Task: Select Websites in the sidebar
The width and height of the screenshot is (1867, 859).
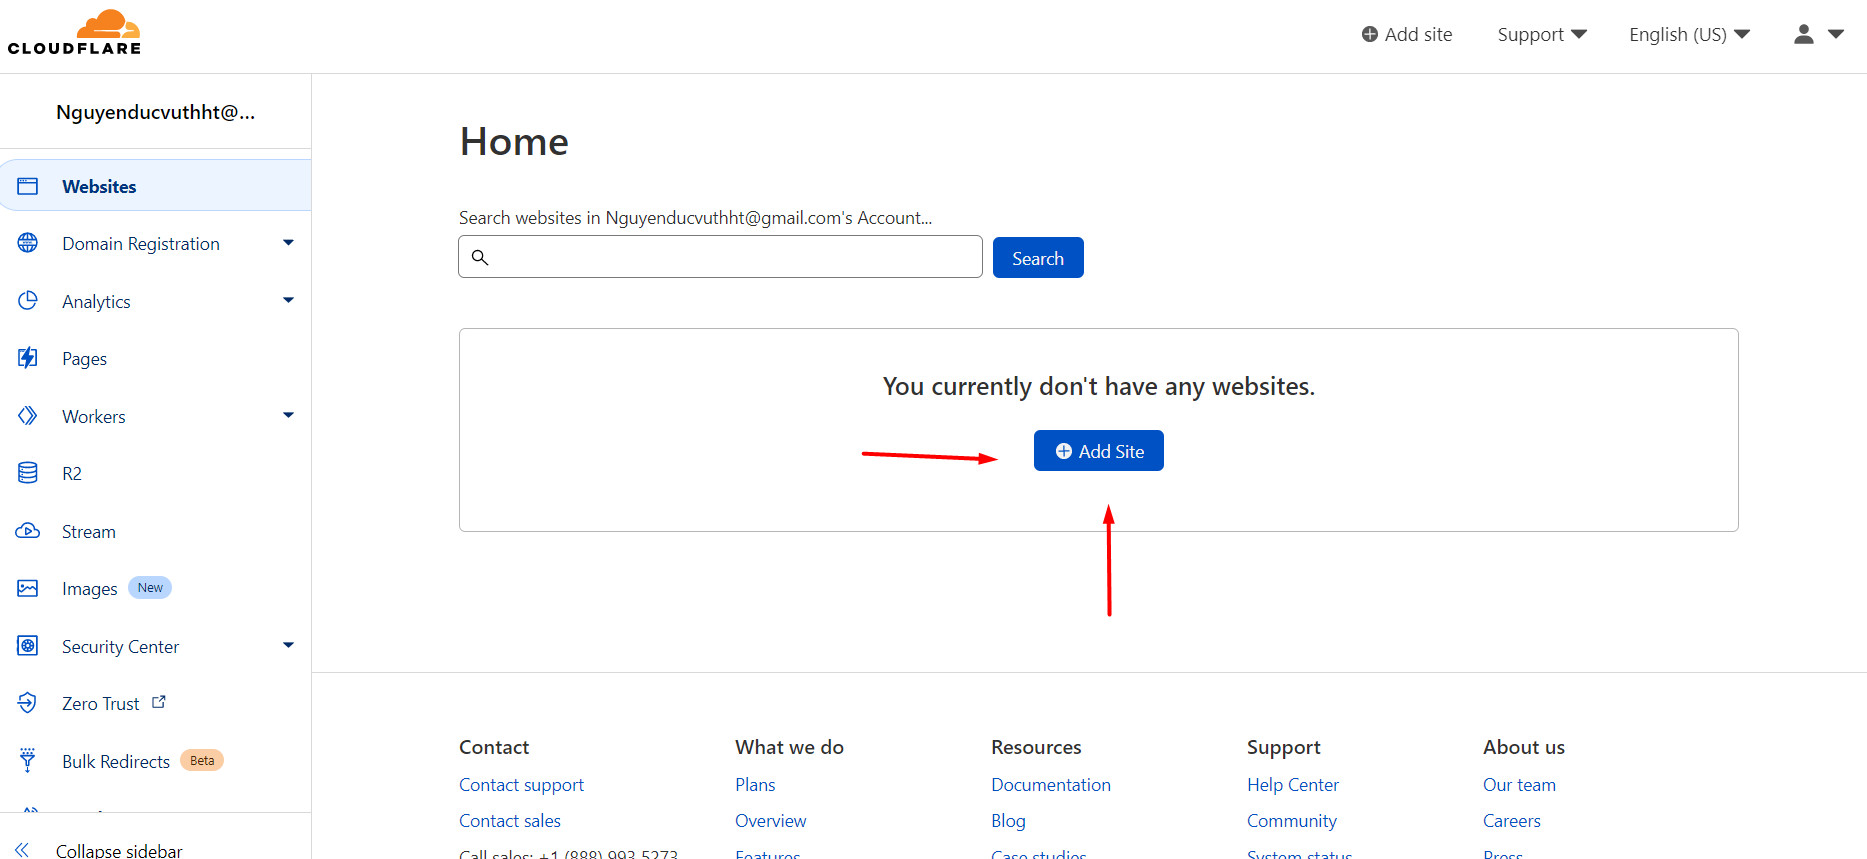Action: point(156,186)
